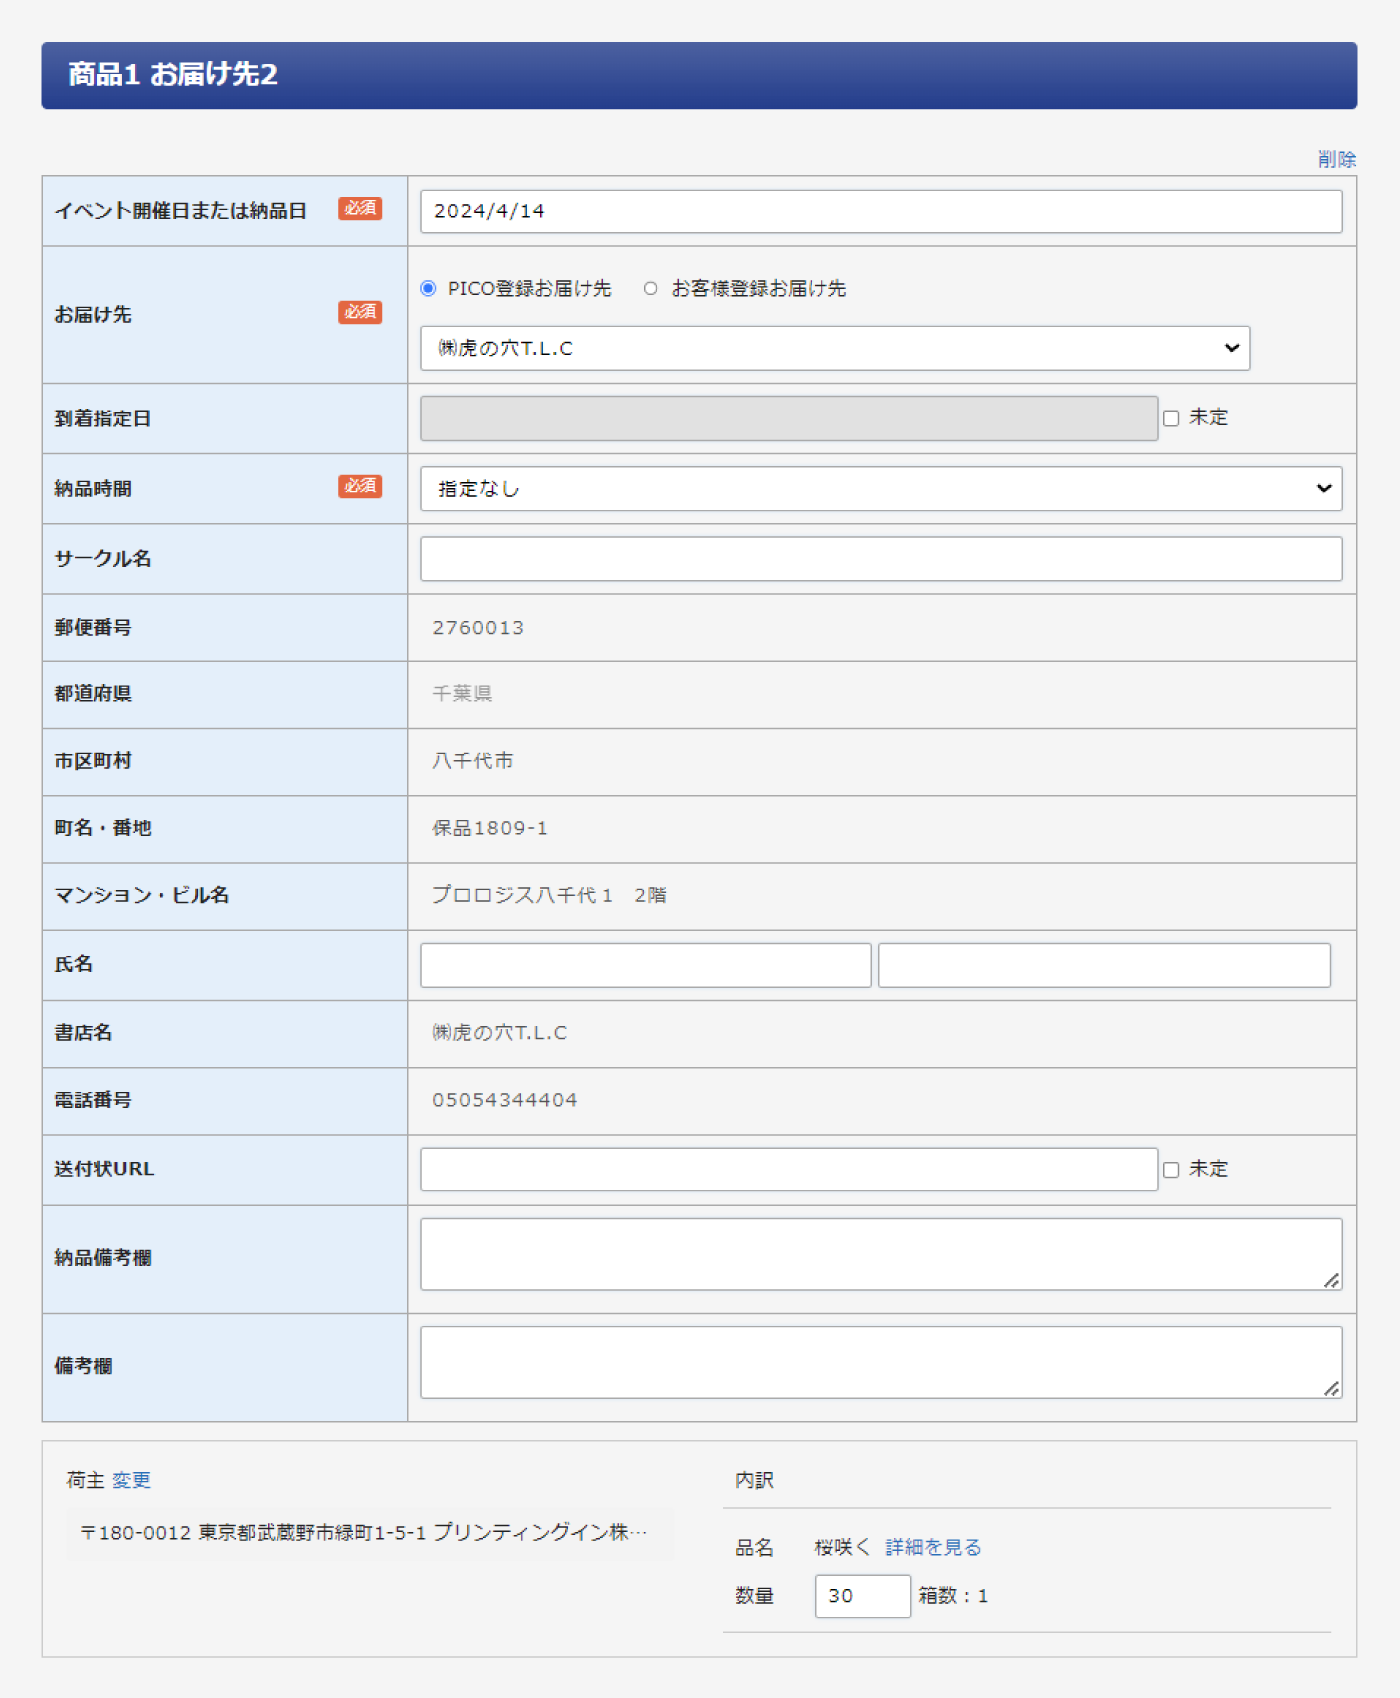The image size is (1400, 1698).
Task: Check 未定 next to 到着指定日
Action: (1171, 418)
